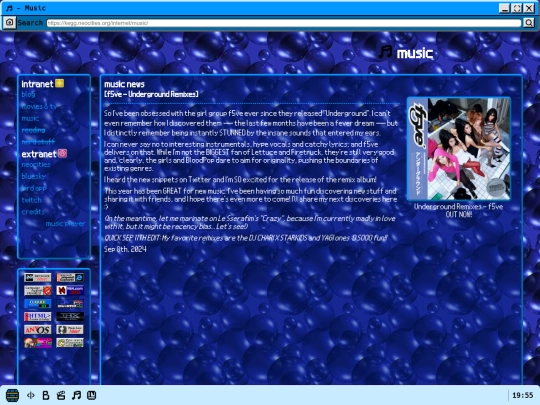Click the '[f5ve – Underground Remixes]' subtitle

[x=151, y=94]
